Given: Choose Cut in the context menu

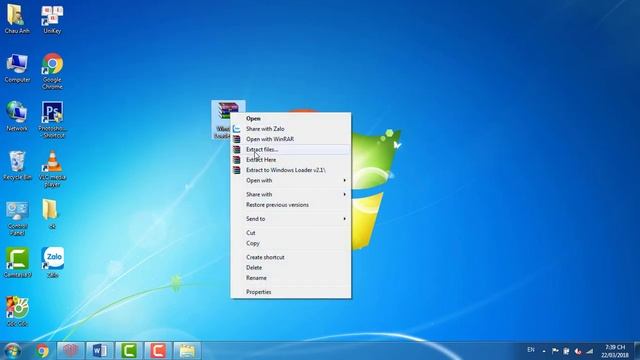Looking at the screenshot, I should point(291,233).
